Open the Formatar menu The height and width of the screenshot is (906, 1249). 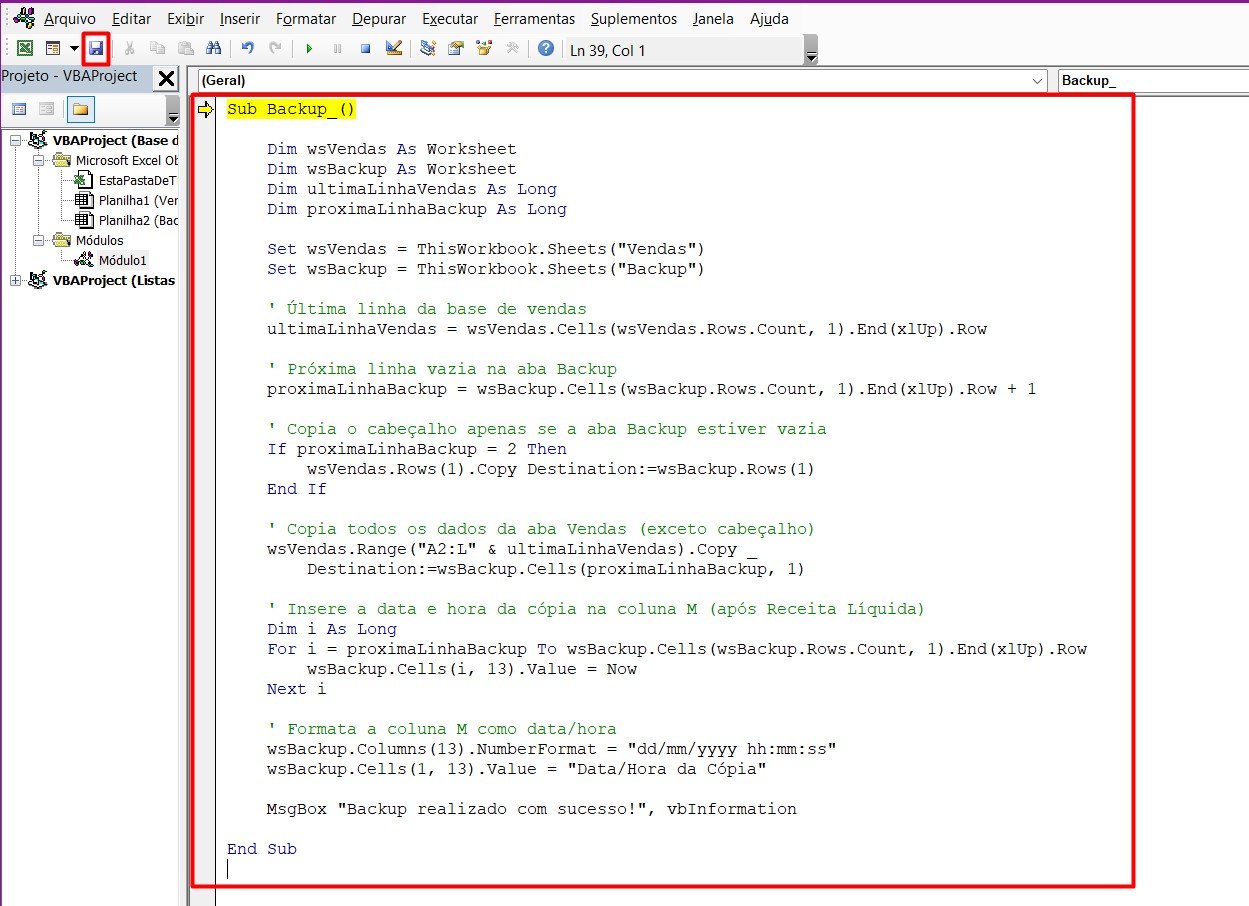pos(306,19)
